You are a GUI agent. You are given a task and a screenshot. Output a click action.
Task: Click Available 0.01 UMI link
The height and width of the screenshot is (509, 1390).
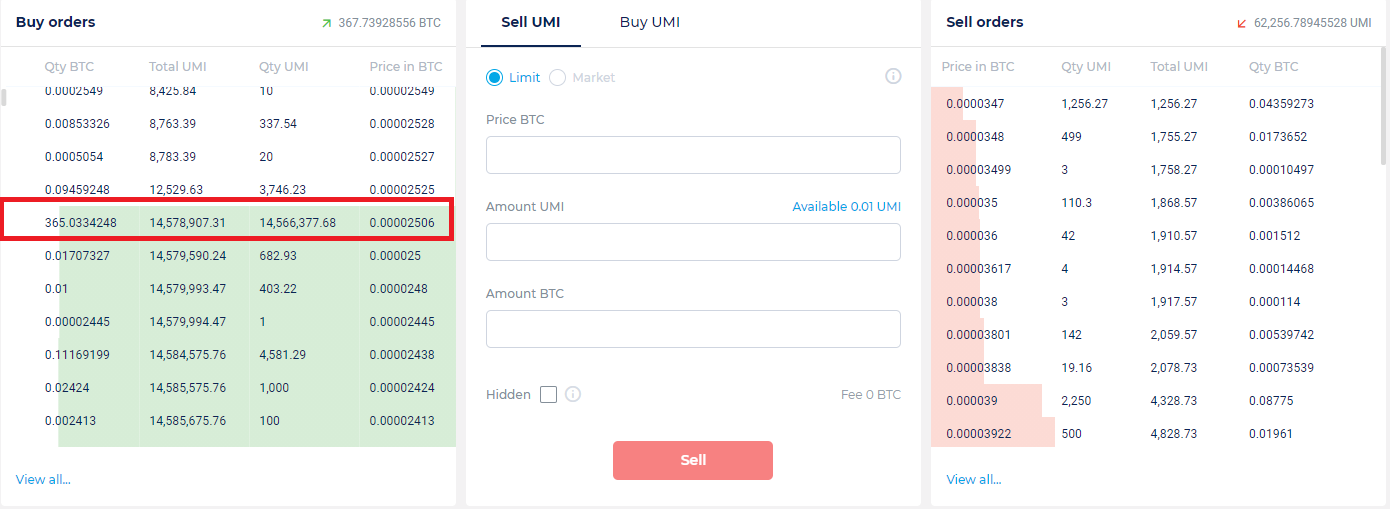(x=846, y=207)
